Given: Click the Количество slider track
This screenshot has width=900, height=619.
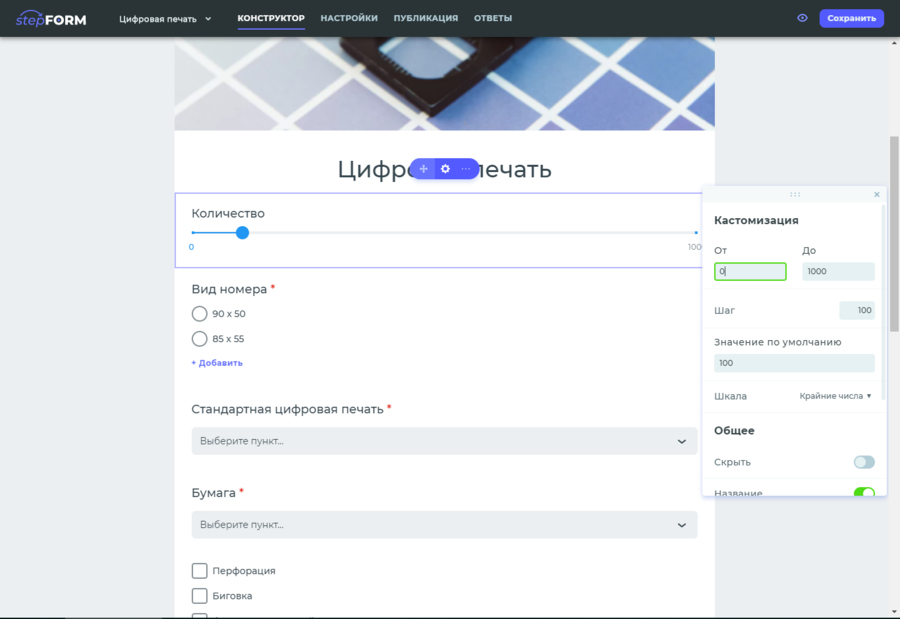Looking at the screenshot, I should tap(444, 233).
